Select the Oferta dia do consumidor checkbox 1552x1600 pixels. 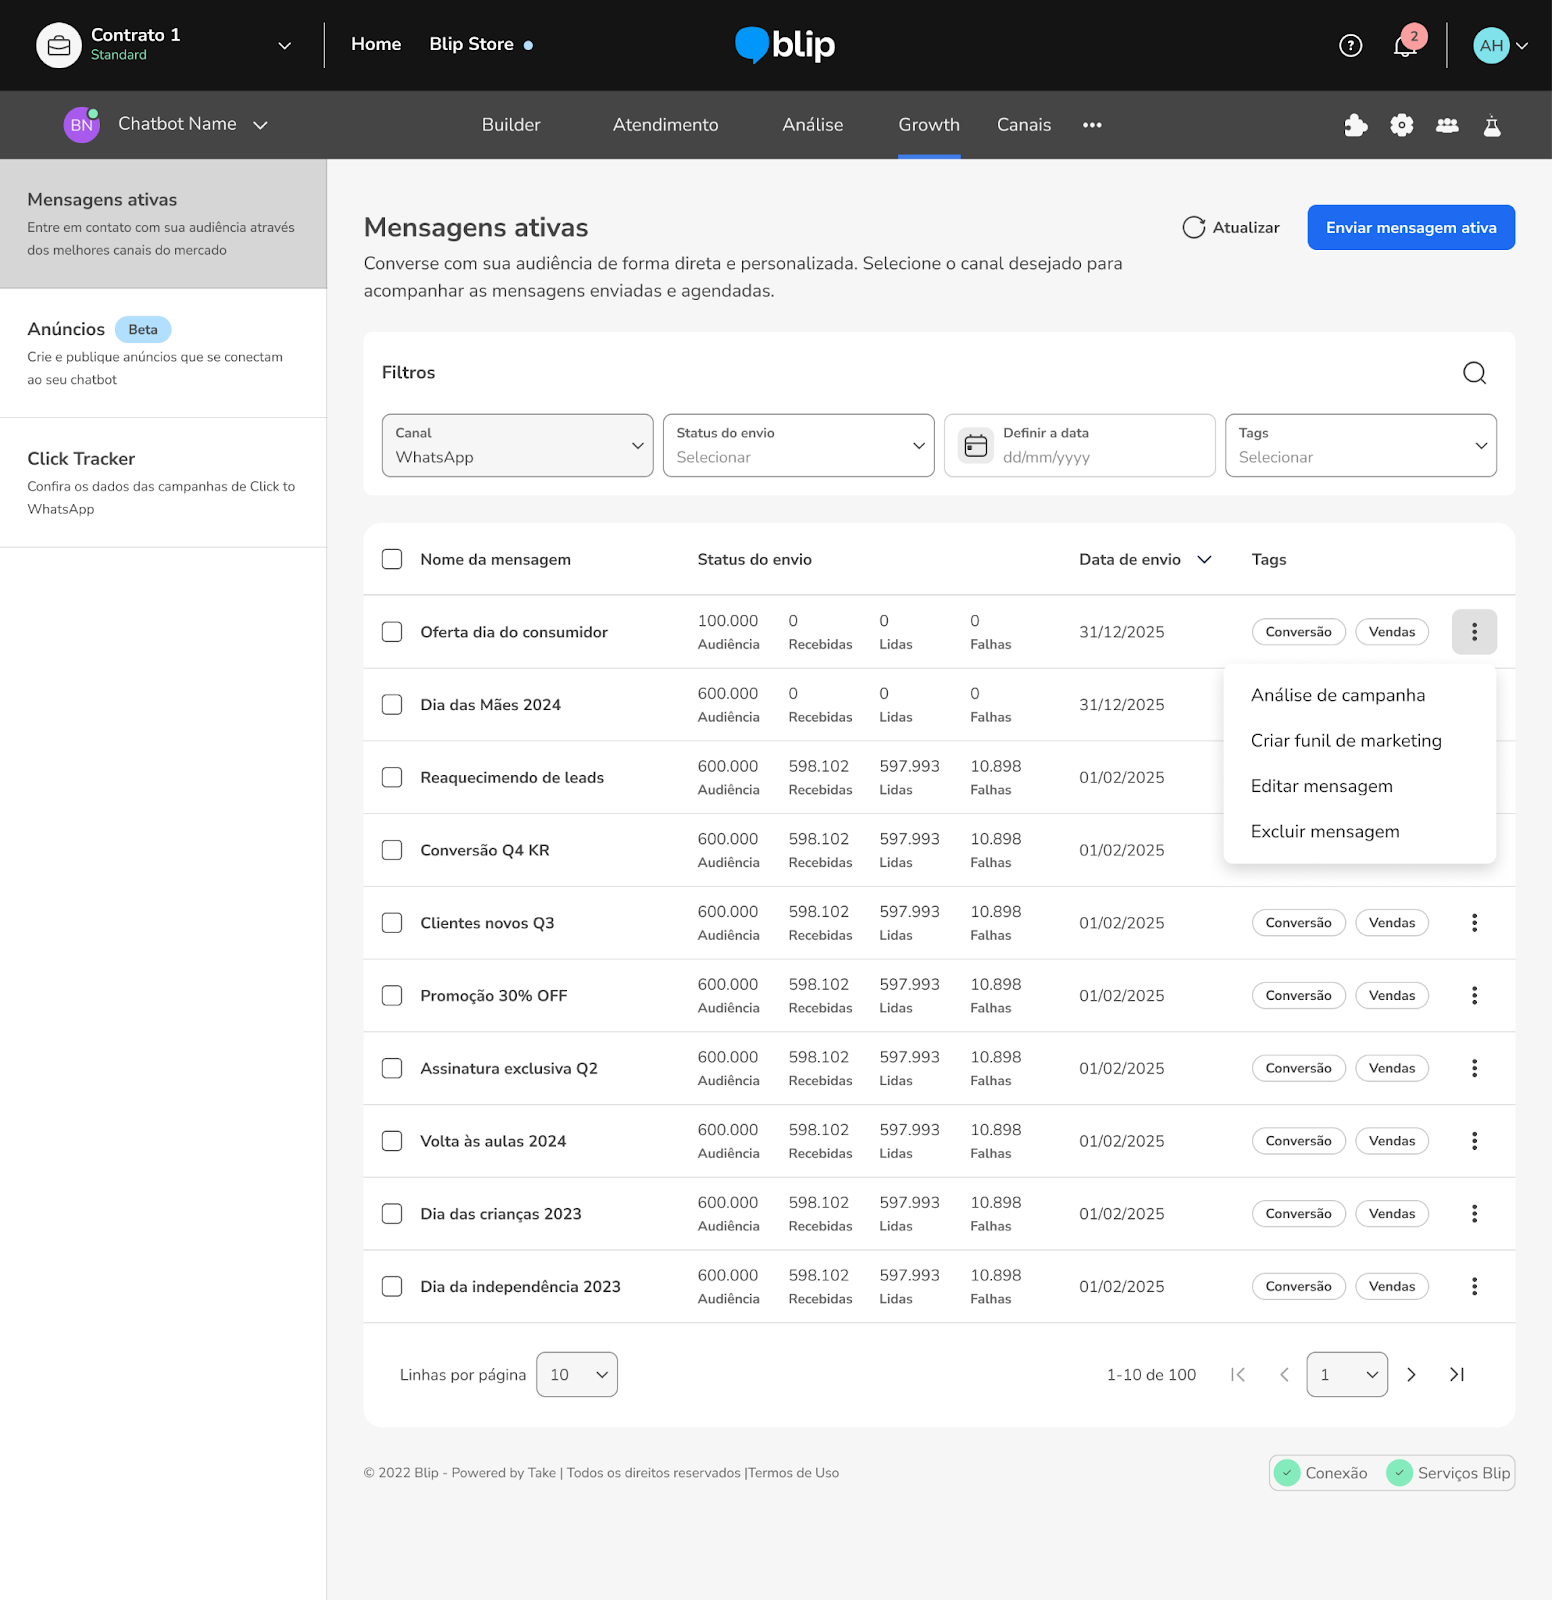[x=392, y=632]
